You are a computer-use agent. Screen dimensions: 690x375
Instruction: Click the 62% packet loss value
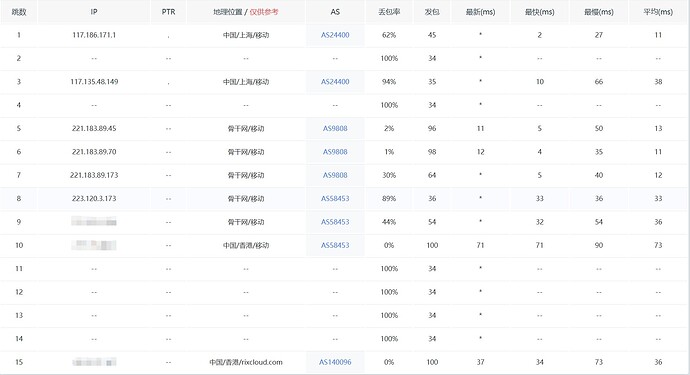pos(389,35)
